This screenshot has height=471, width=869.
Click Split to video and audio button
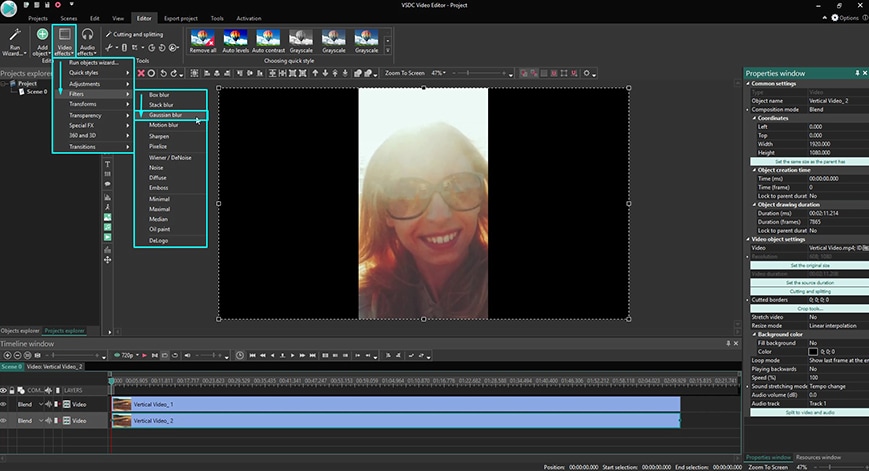pyautogui.click(x=809, y=412)
